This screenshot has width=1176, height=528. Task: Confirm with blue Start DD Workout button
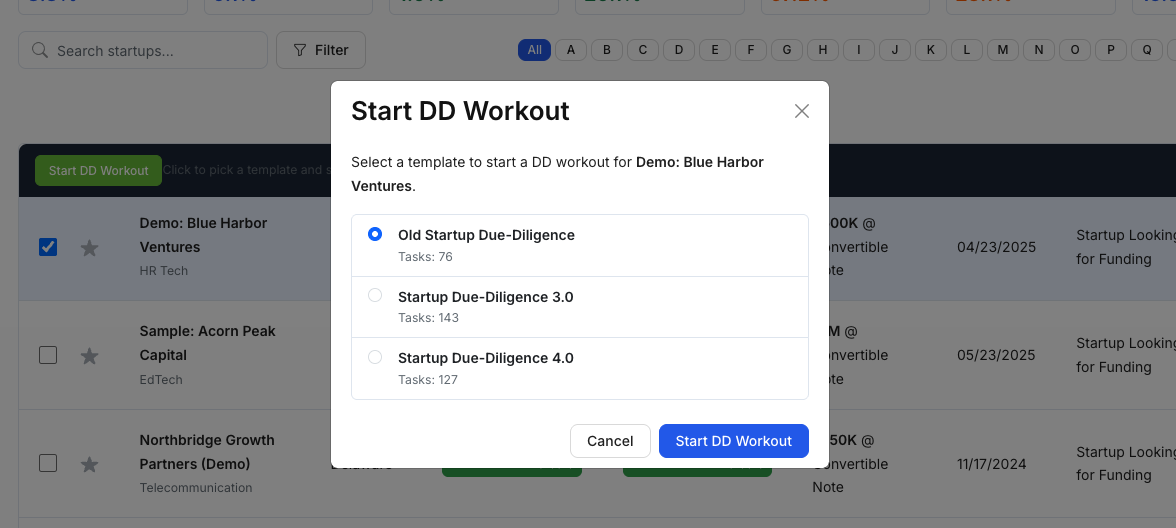pos(733,441)
